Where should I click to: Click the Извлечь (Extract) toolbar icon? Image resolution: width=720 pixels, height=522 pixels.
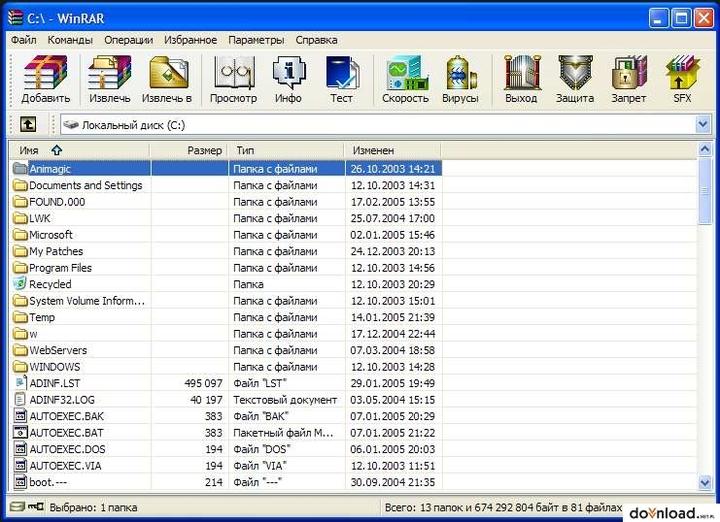(109, 78)
